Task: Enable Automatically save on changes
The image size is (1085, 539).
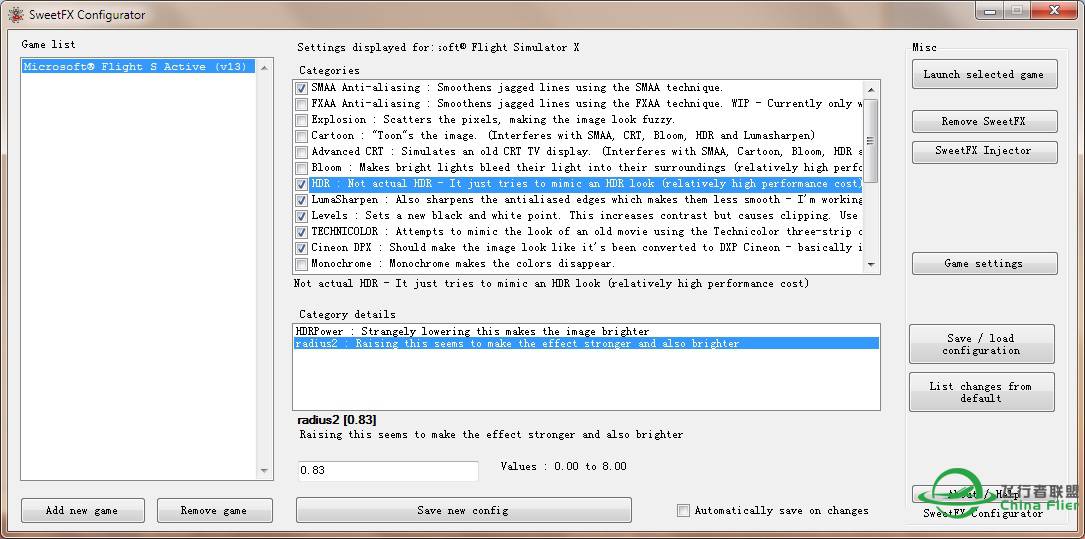Action: coord(683,511)
